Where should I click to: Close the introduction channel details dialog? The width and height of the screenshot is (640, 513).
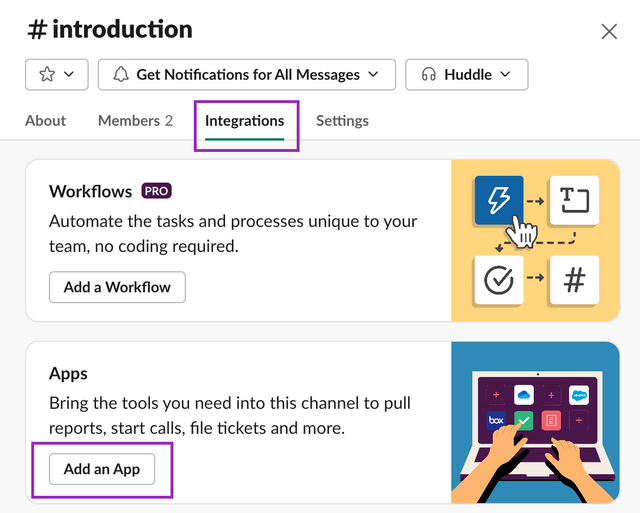(x=609, y=31)
